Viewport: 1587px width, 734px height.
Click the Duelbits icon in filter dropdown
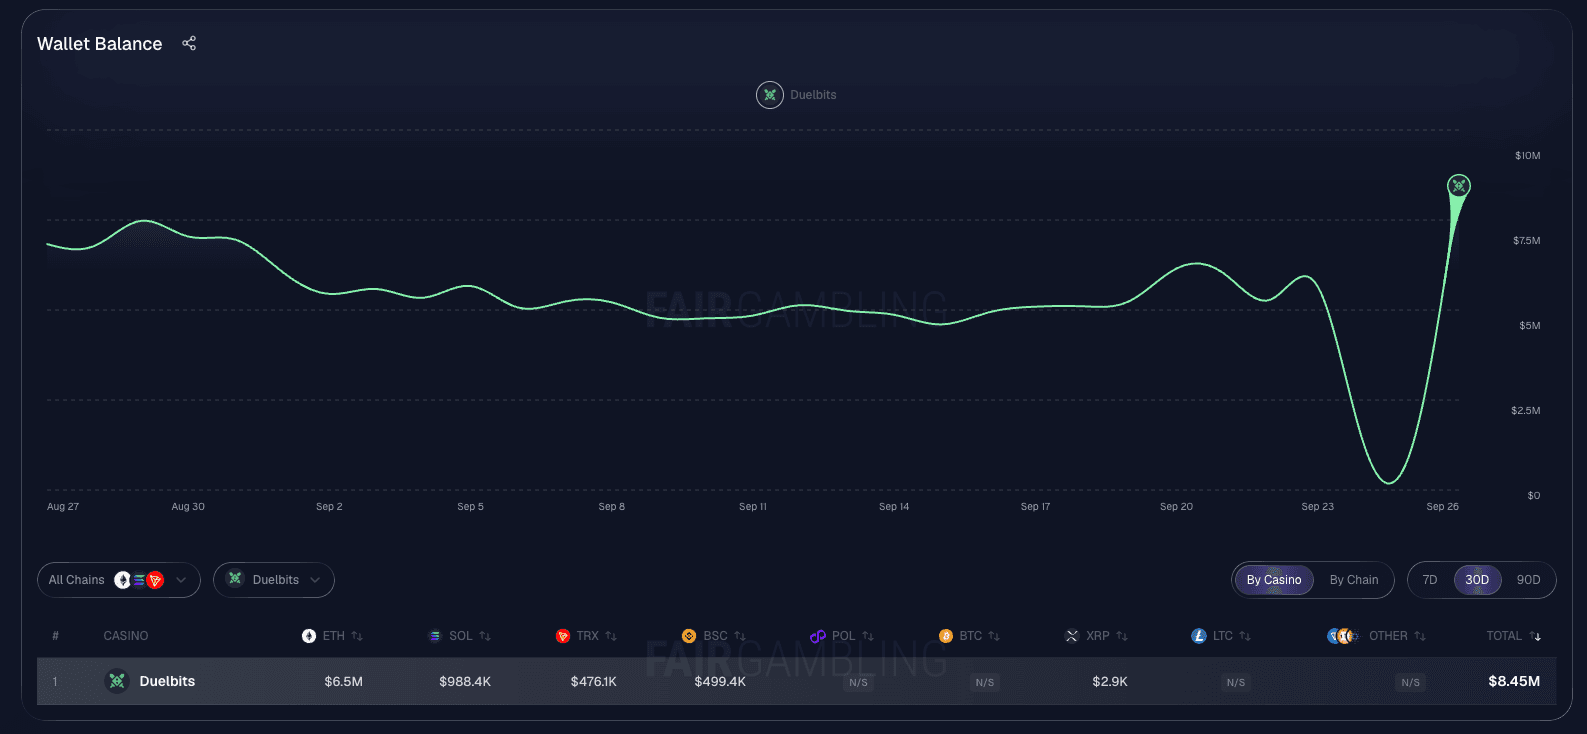coord(235,579)
